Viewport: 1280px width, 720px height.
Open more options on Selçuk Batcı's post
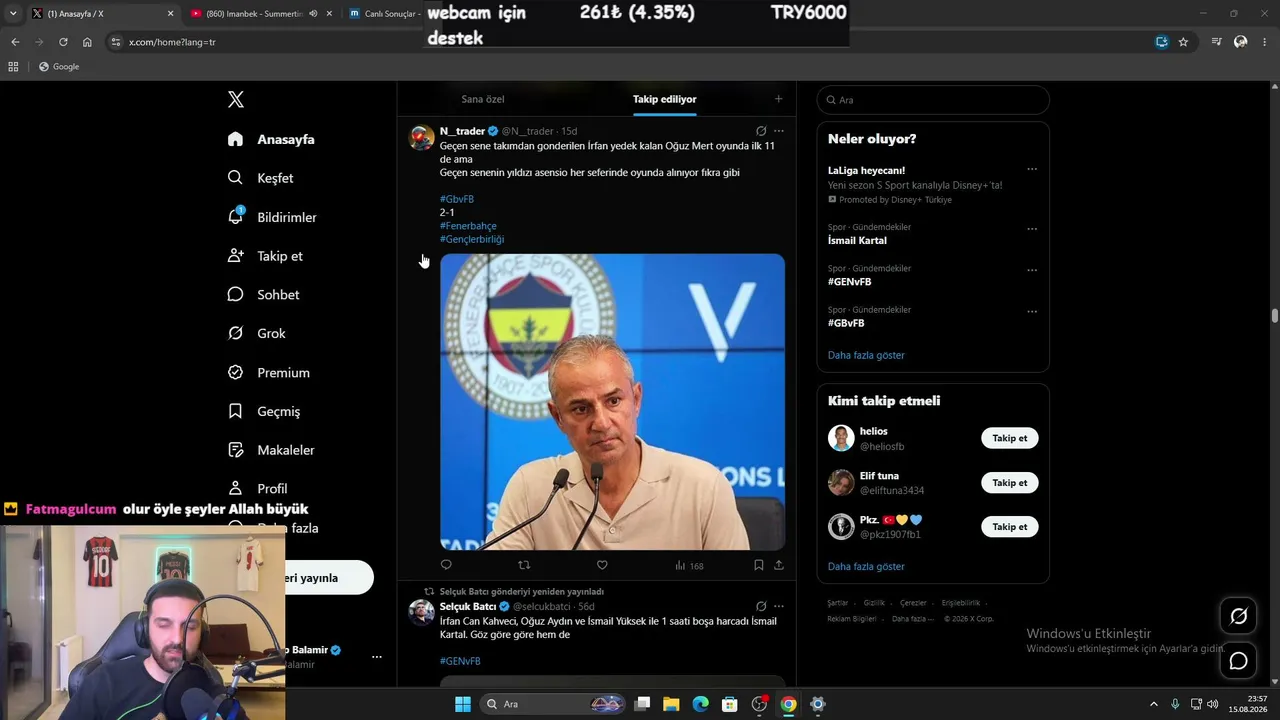tap(779, 606)
